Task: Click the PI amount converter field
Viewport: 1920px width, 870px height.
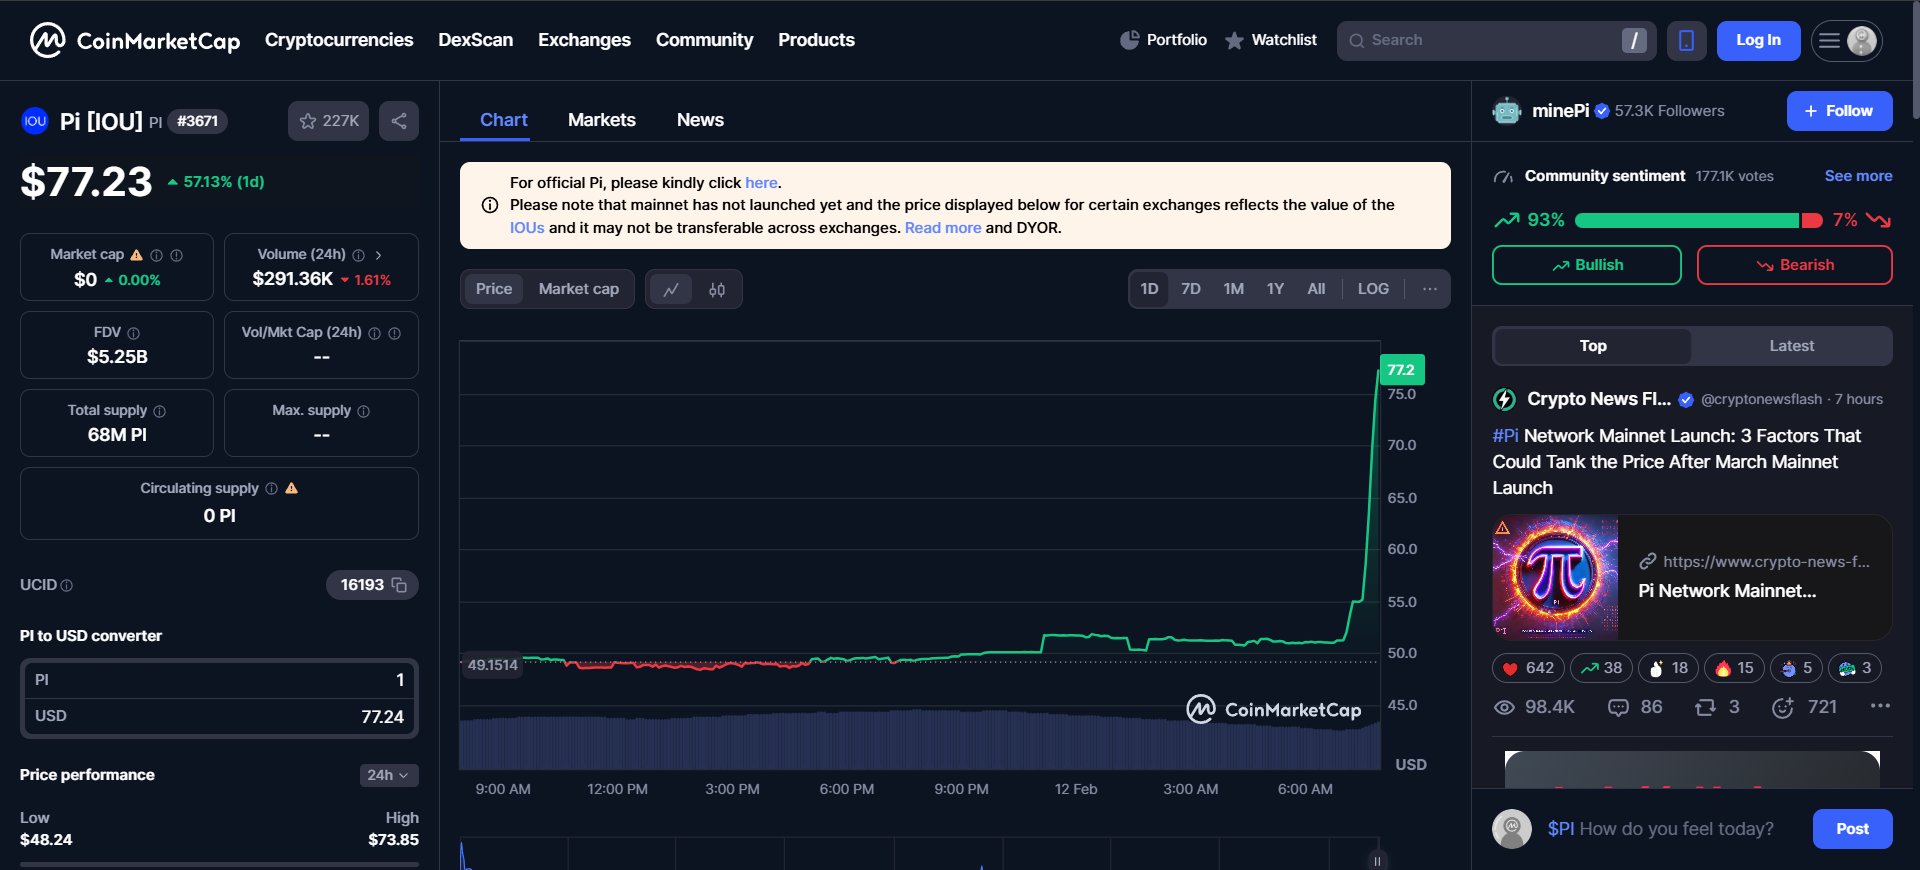Action: [219, 680]
